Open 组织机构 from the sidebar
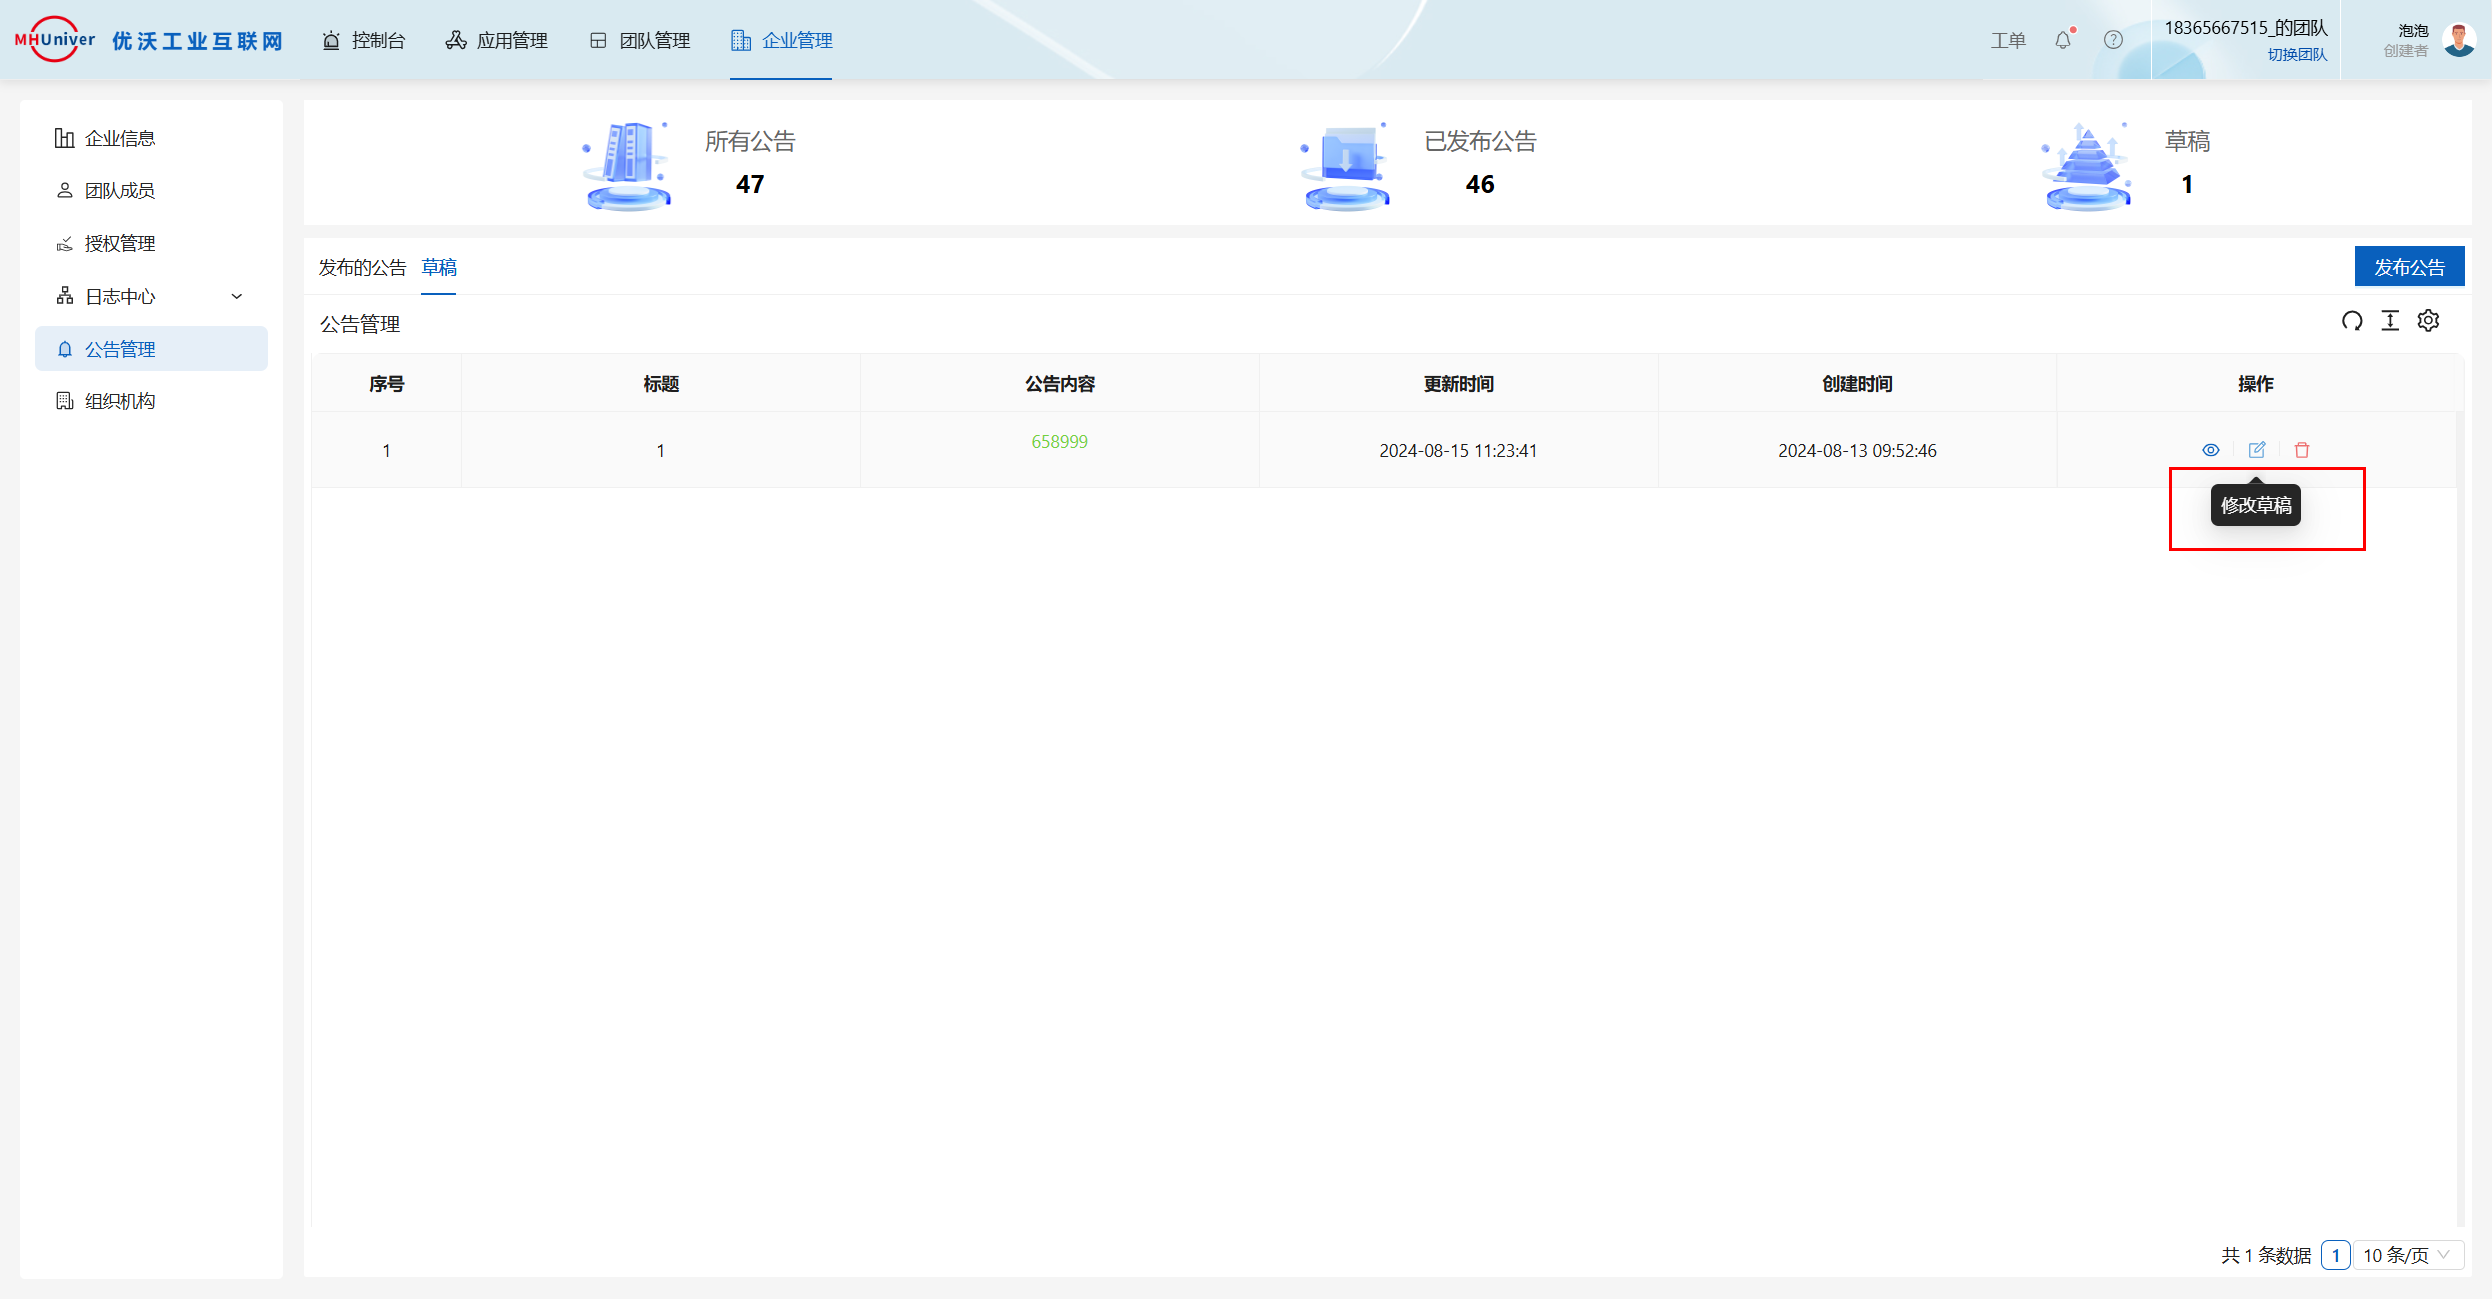 pyautogui.click(x=119, y=401)
